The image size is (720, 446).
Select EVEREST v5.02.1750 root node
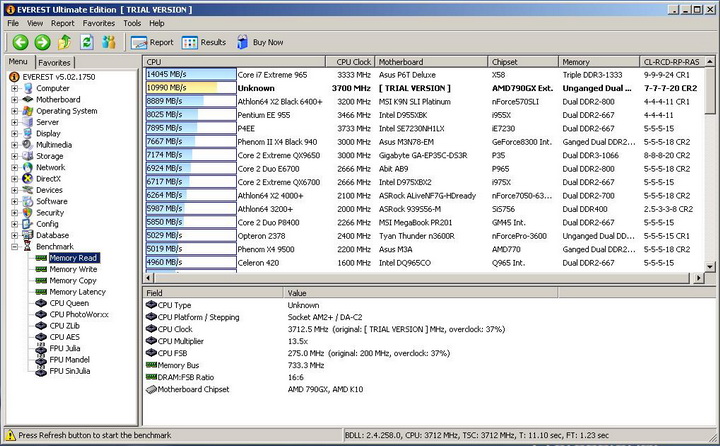(59, 77)
